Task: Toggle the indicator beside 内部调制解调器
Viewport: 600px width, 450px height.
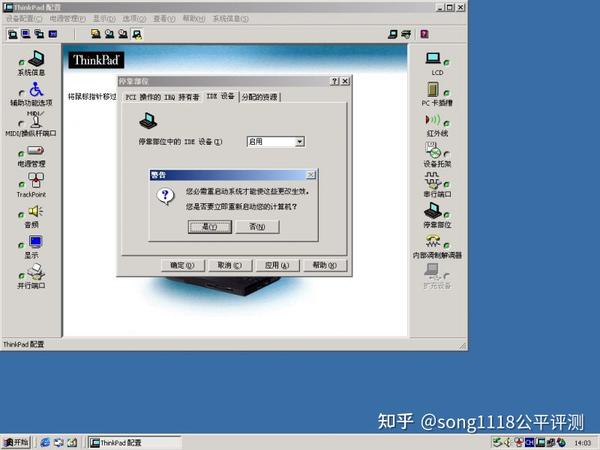Action: pyautogui.click(x=447, y=245)
